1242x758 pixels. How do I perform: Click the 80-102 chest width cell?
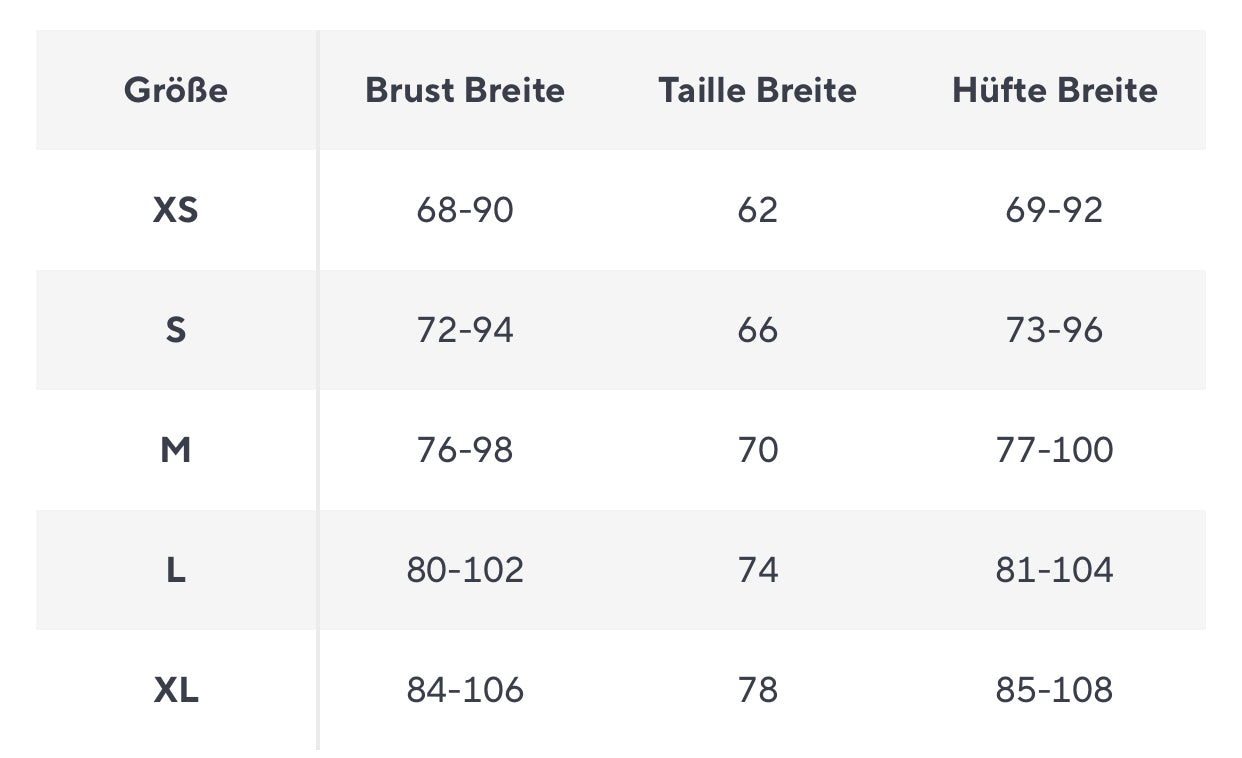[465, 570]
